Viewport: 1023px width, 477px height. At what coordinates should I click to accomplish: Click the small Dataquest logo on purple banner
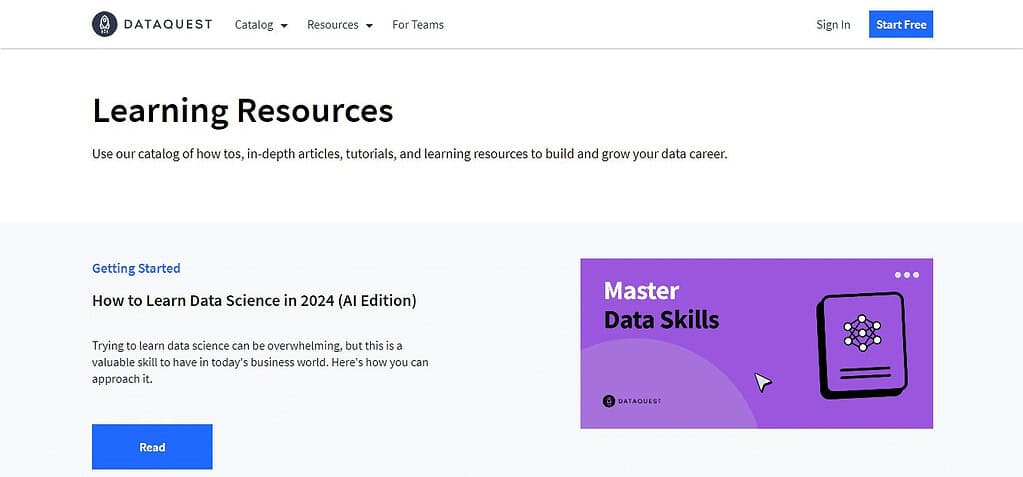point(631,401)
